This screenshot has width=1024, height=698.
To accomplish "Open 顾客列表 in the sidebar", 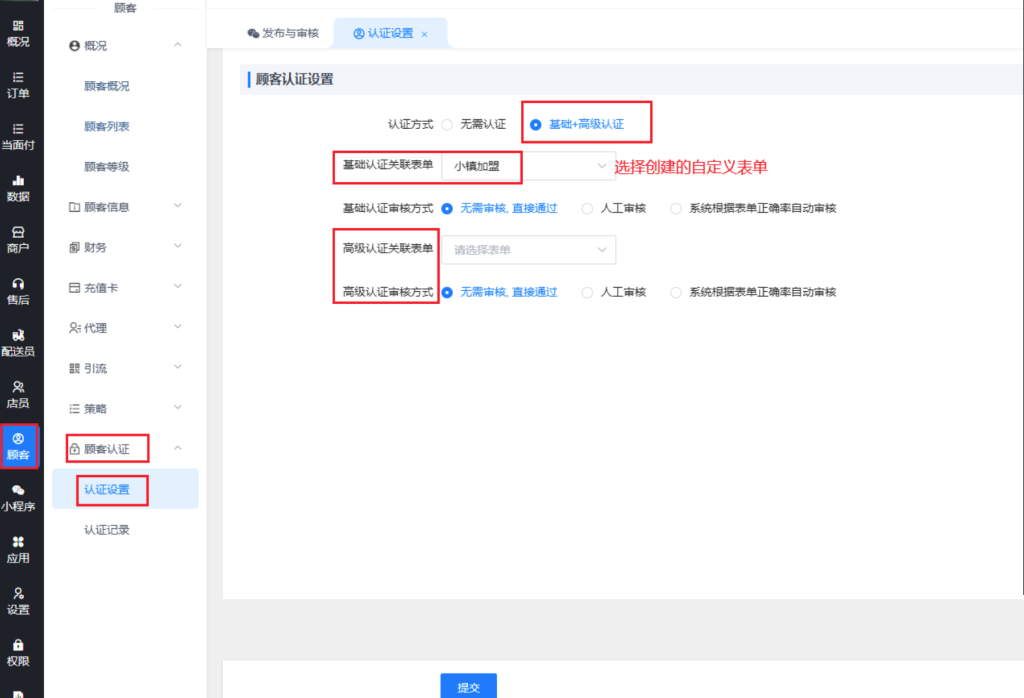I will [x=107, y=127].
